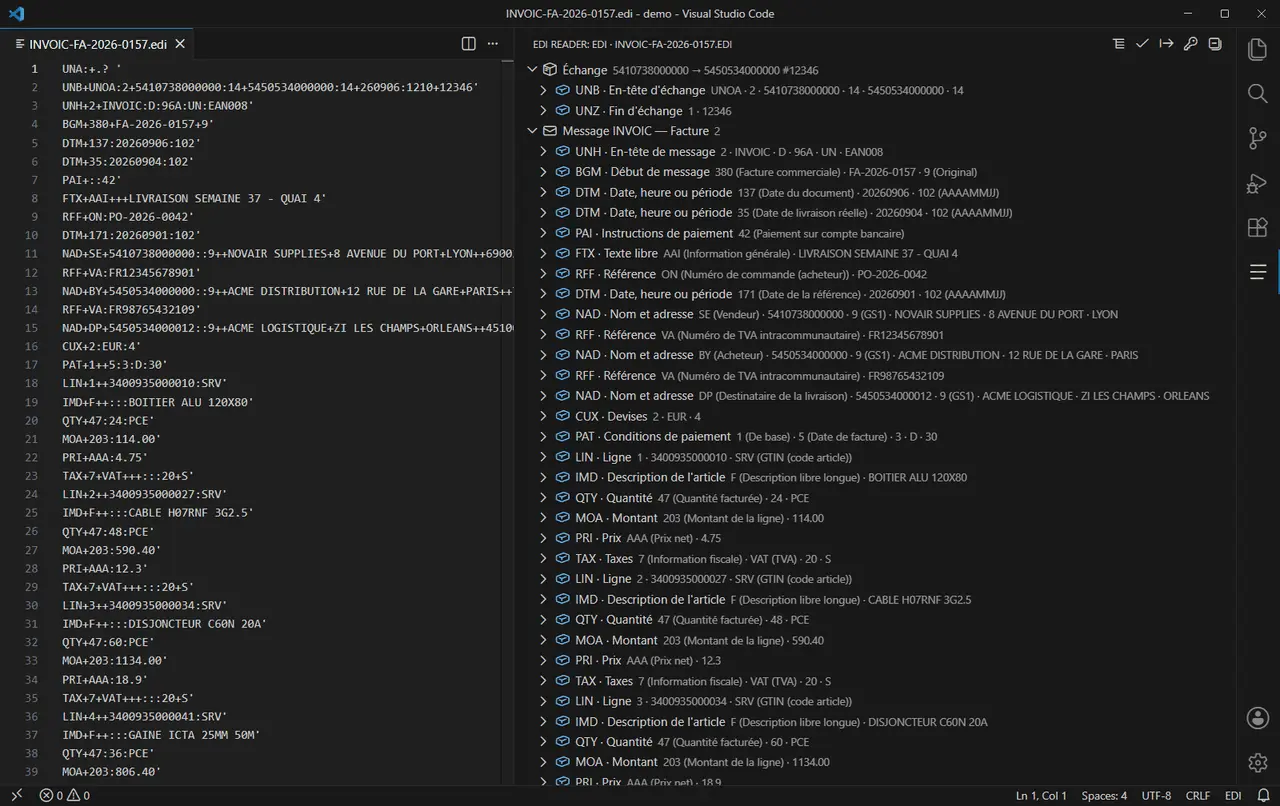Expand the PAT Conditions de paiement row
Screen dimensions: 1280x806
[544, 436]
